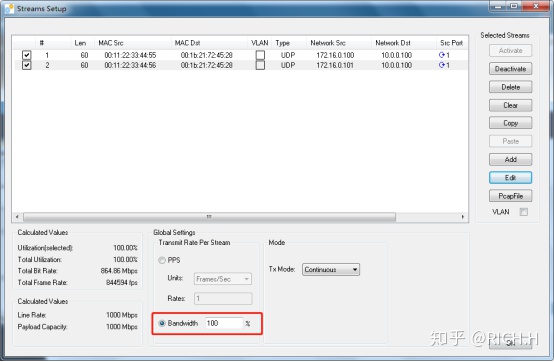This screenshot has width=554, height=362.
Task: Click the Src Port increment icon in row 2
Action: click(x=441, y=65)
